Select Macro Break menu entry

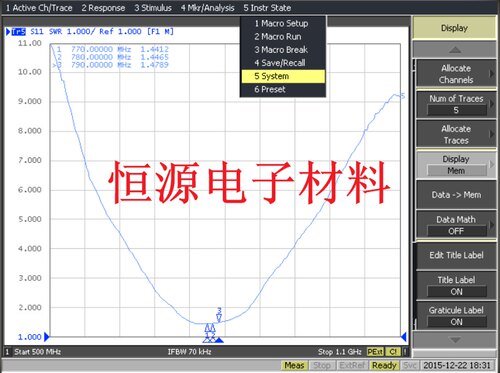[283, 50]
